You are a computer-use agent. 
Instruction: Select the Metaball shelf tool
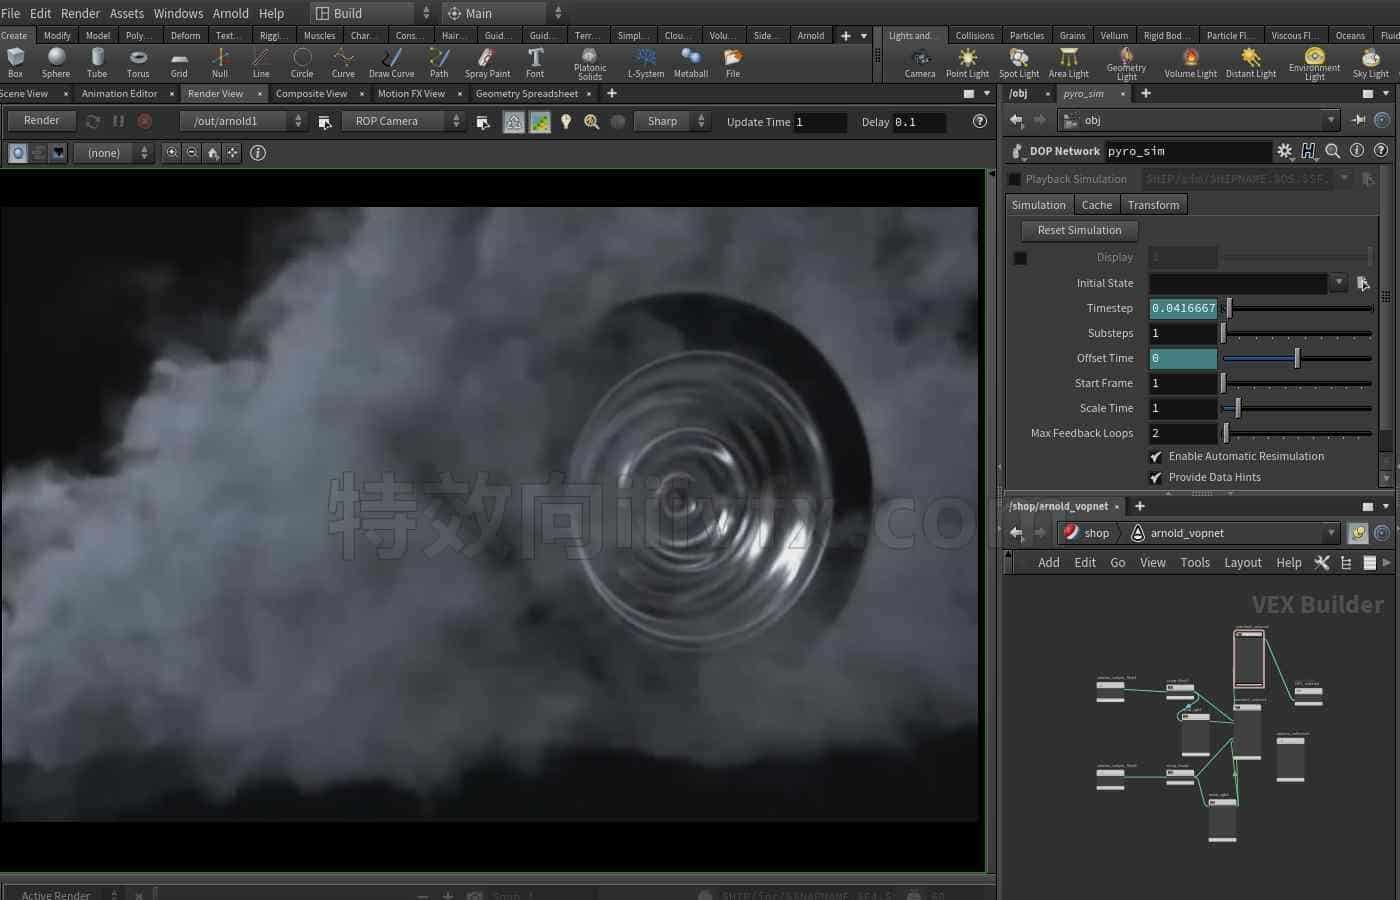690,62
